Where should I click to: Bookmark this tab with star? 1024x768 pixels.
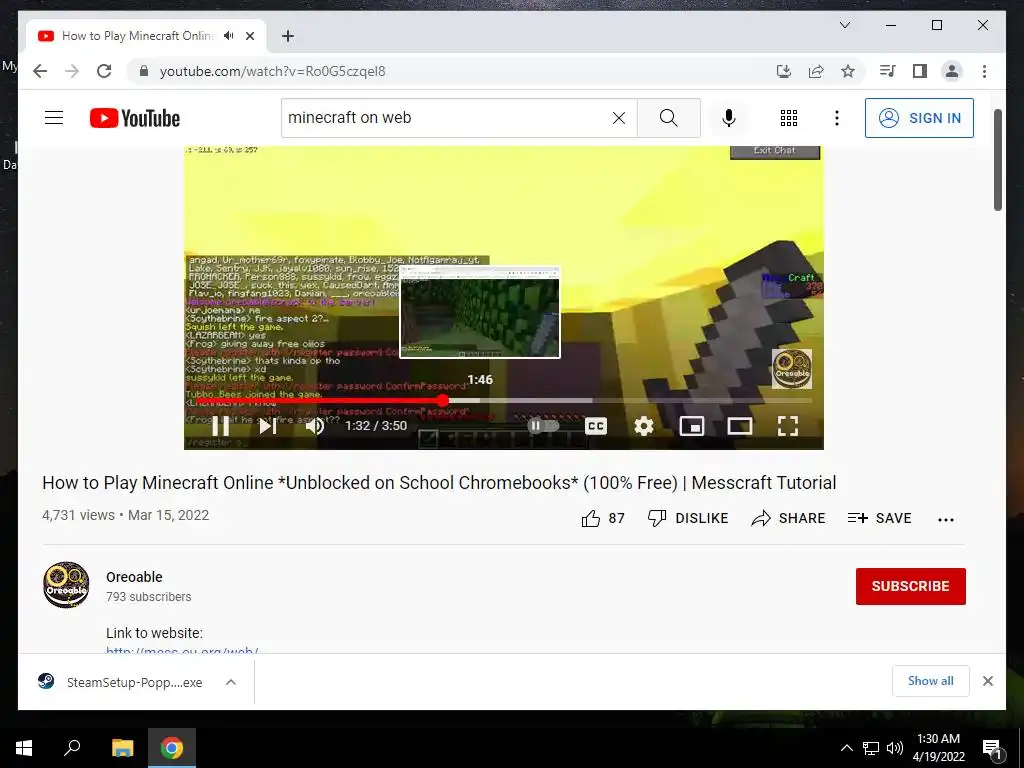point(848,71)
